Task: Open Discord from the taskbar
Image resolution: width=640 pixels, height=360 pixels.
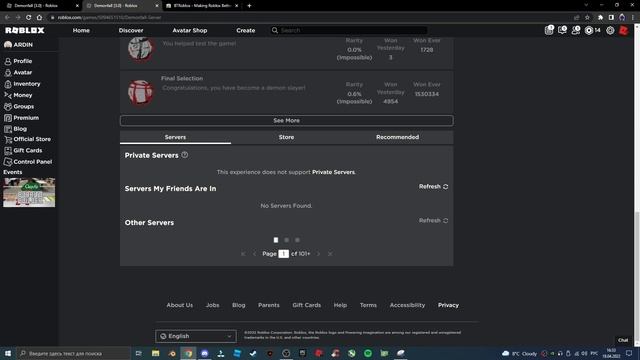Action: point(204,353)
